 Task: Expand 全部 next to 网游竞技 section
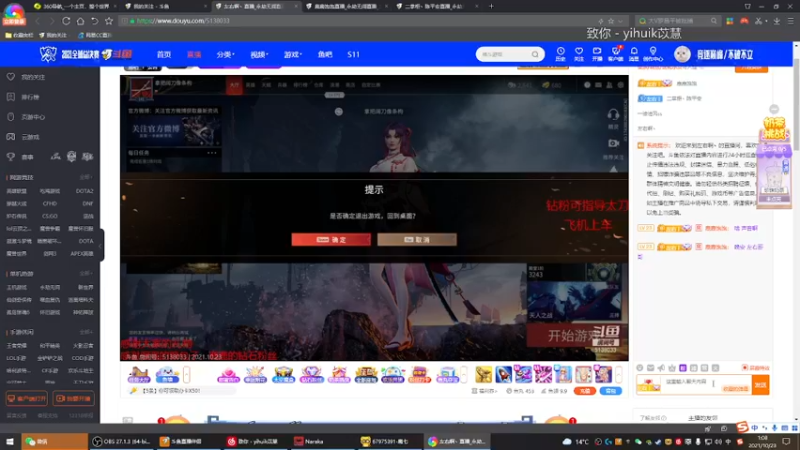point(86,177)
